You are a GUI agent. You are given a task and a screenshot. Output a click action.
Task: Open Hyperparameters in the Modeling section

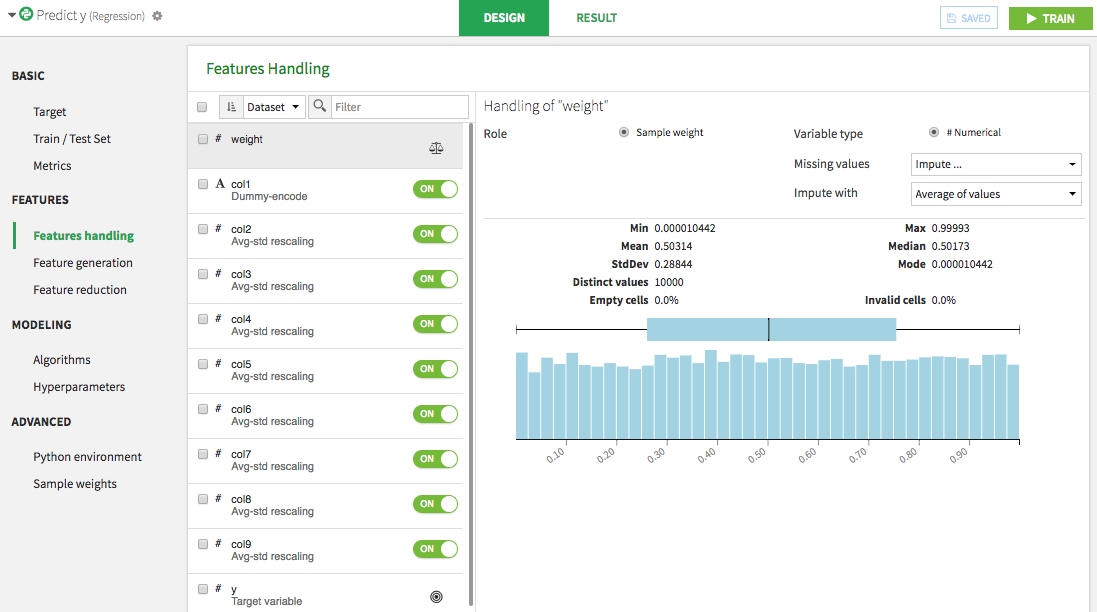80,386
